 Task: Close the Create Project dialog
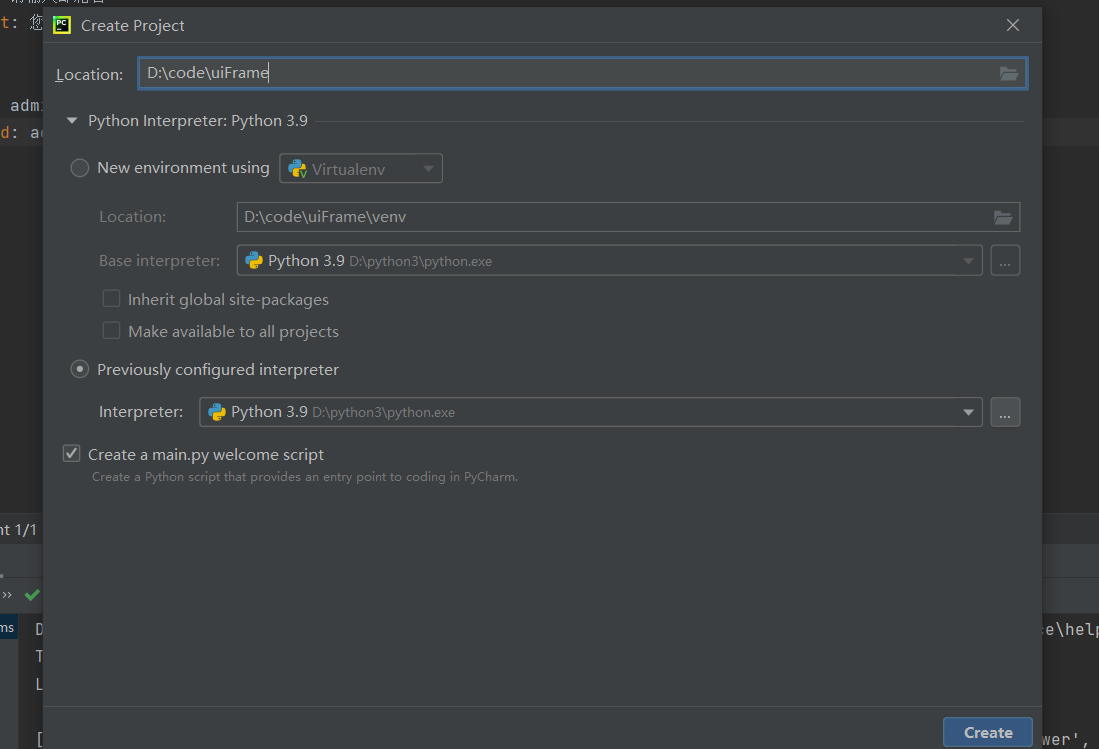1013,25
